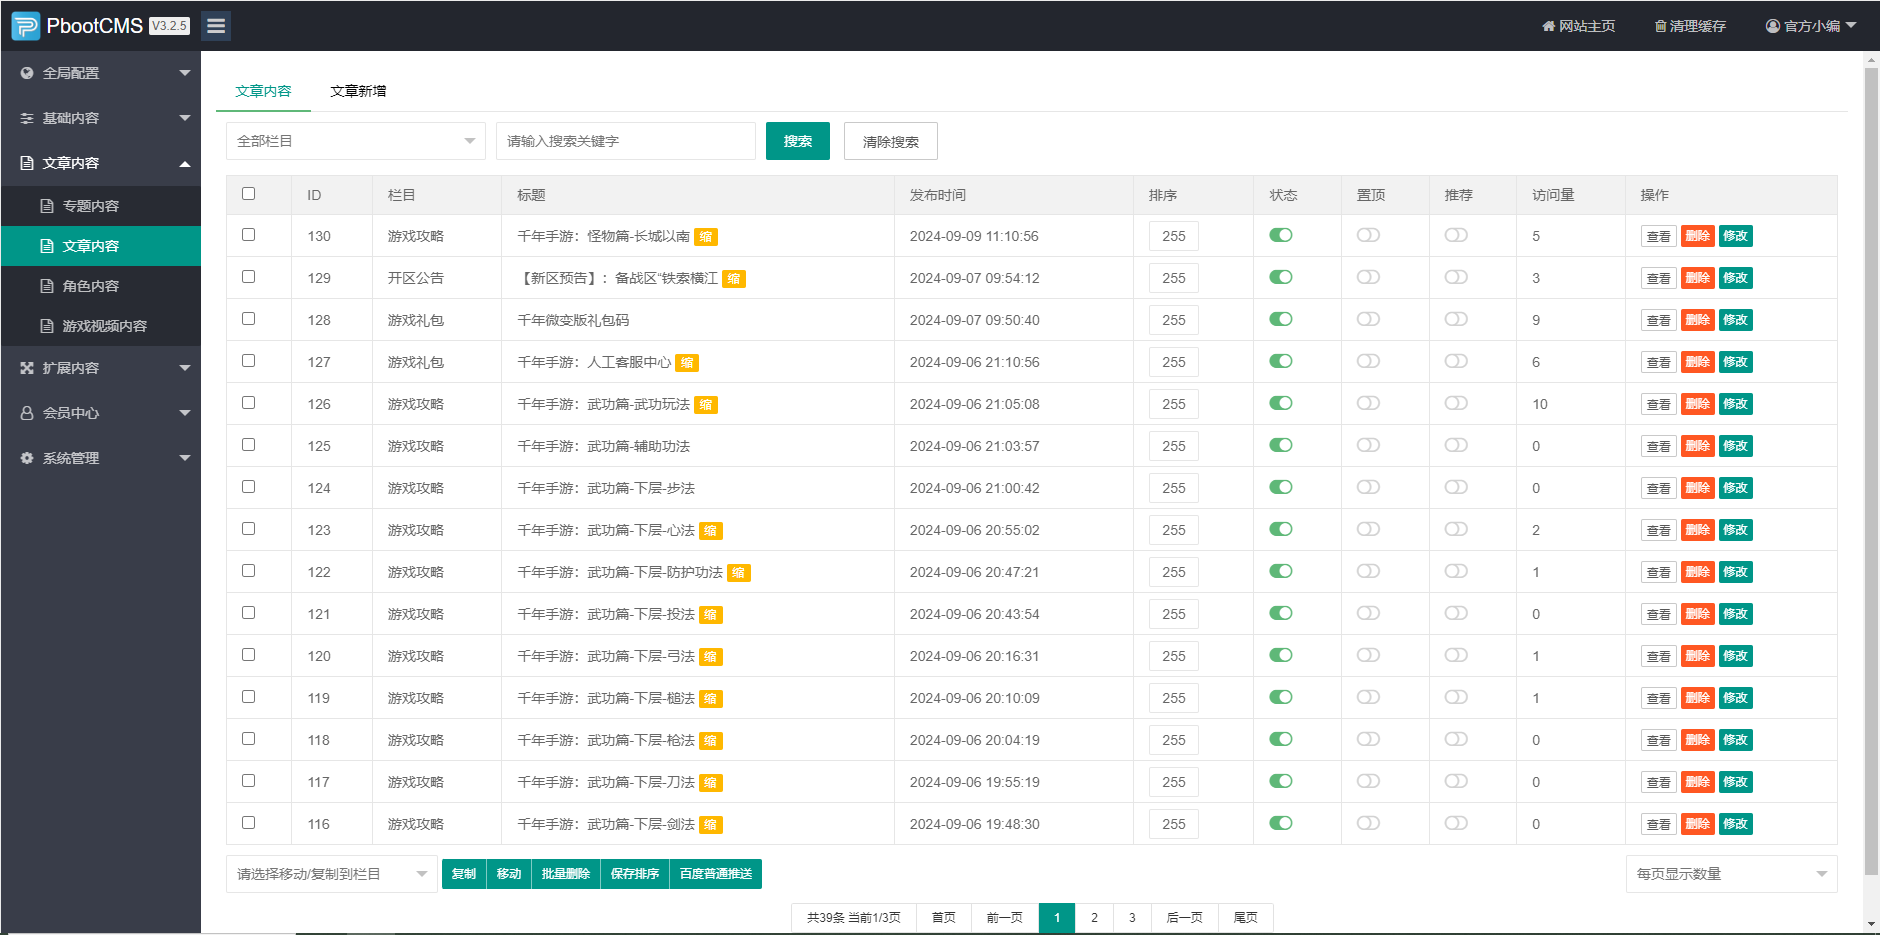Click the 缩 badge on 下层-投法 row
Image resolution: width=1880 pixels, height=935 pixels.
tap(710, 615)
